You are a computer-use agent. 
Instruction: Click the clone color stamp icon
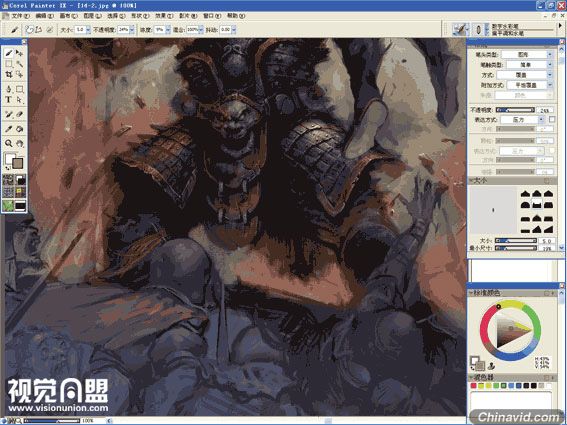[491, 366]
